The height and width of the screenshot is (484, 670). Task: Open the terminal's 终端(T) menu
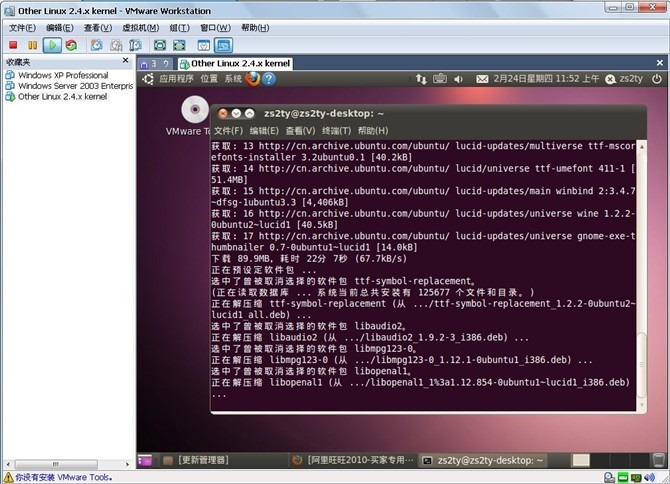tap(337, 131)
